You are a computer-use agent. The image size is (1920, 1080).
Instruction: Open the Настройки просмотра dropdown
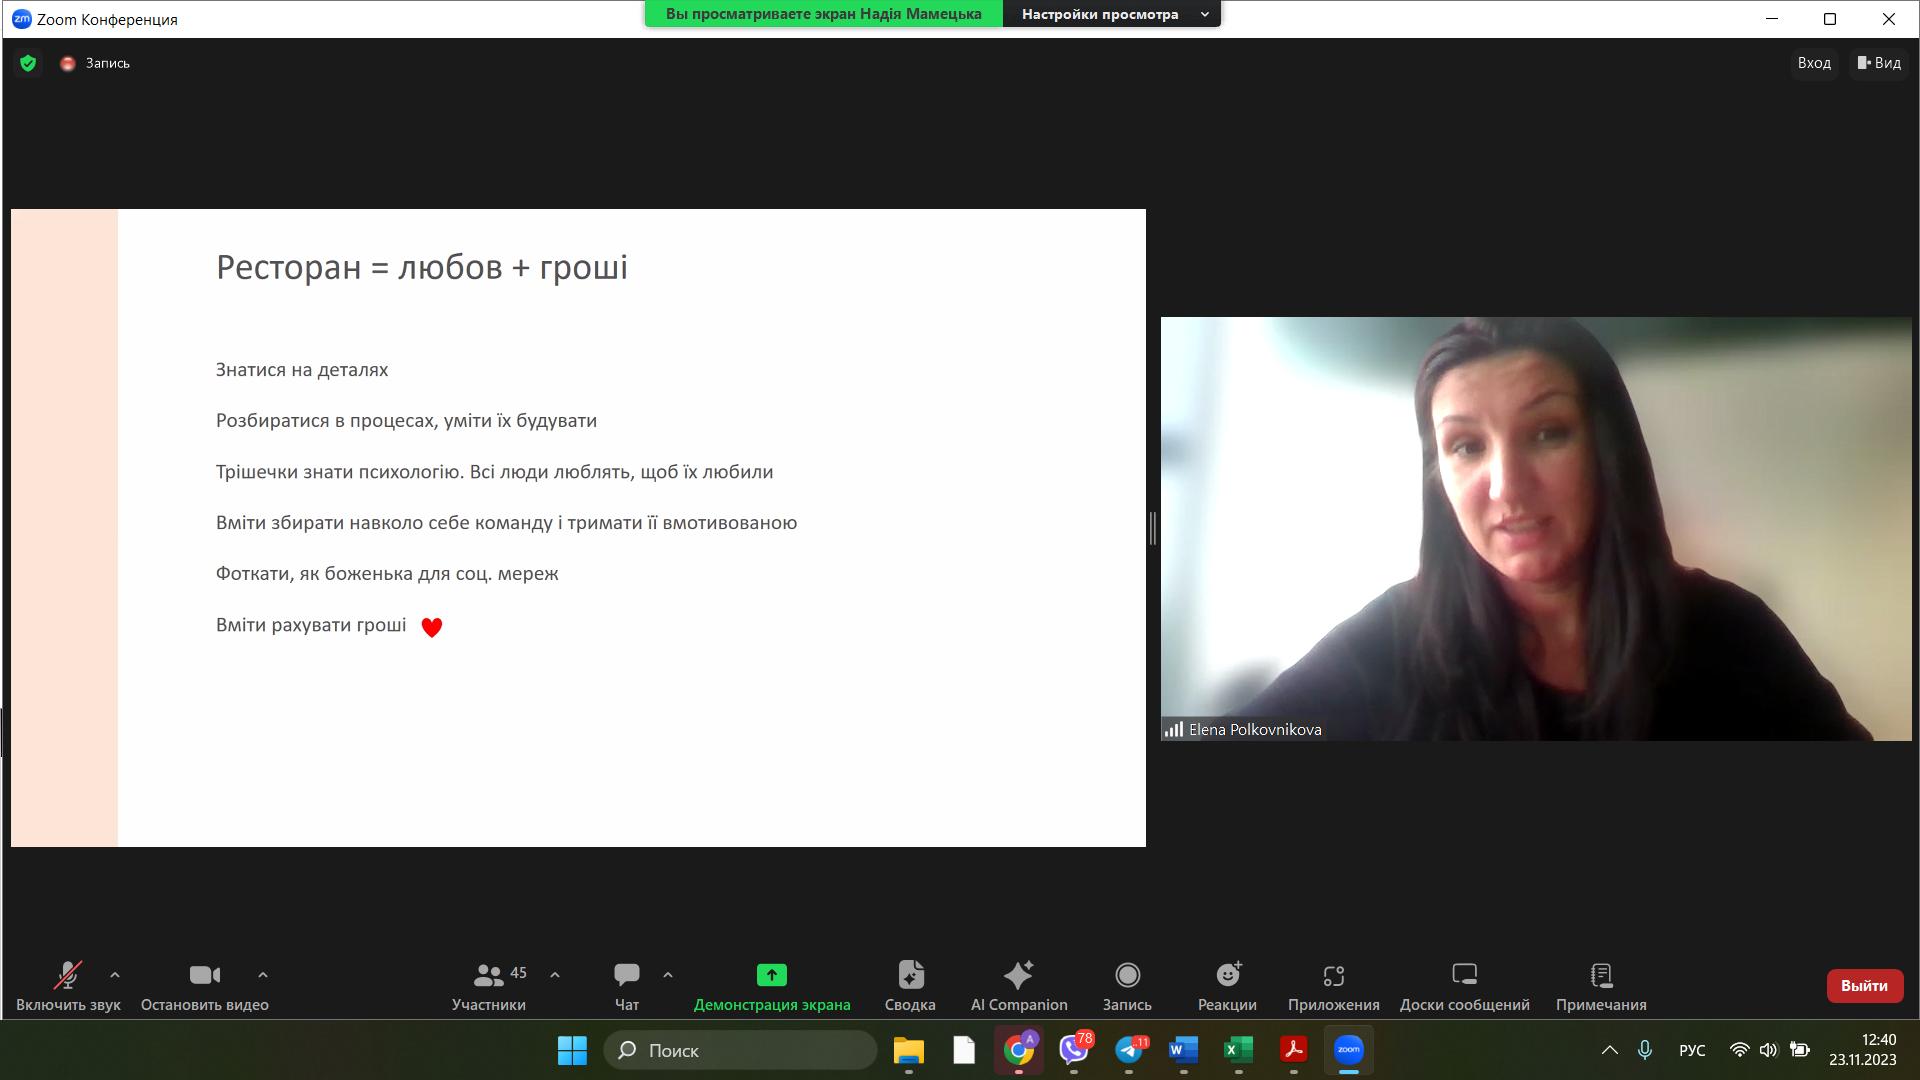(1111, 14)
